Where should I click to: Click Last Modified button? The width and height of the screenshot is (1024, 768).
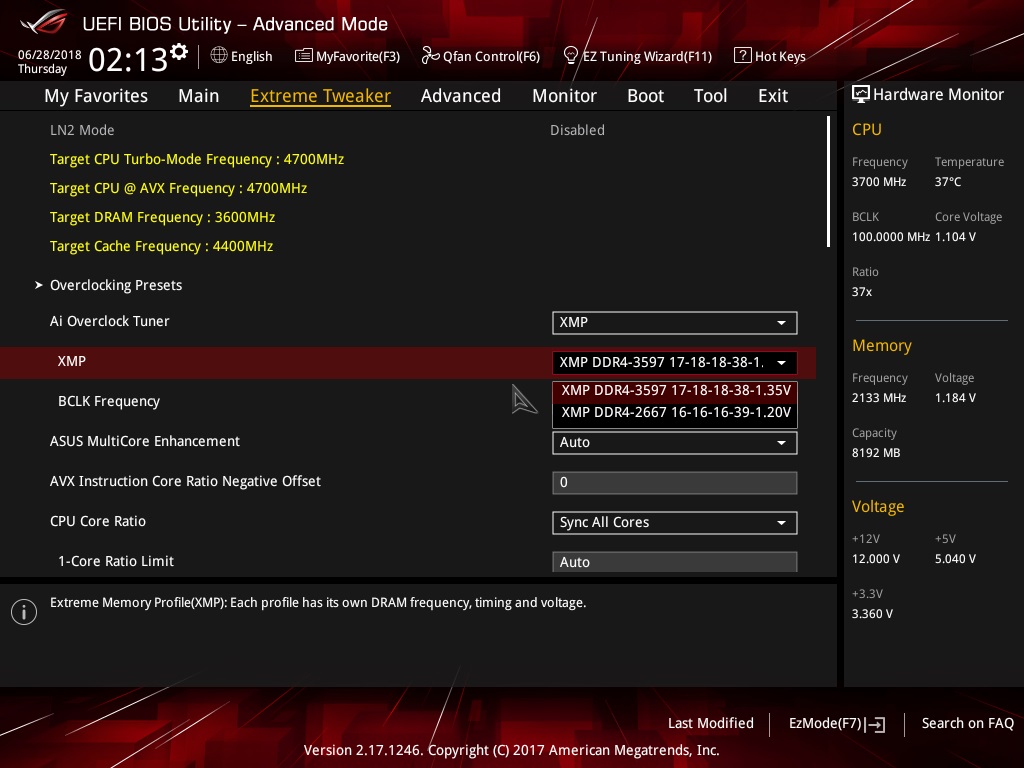711,724
